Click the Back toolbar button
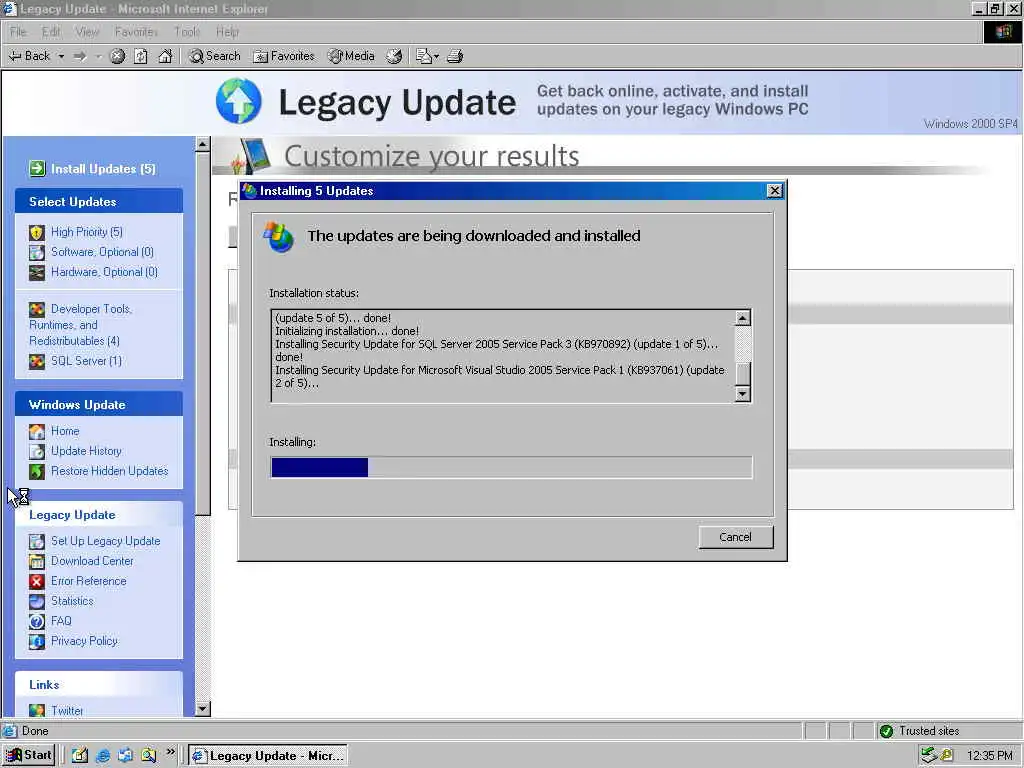The image size is (1024, 768). (x=30, y=56)
